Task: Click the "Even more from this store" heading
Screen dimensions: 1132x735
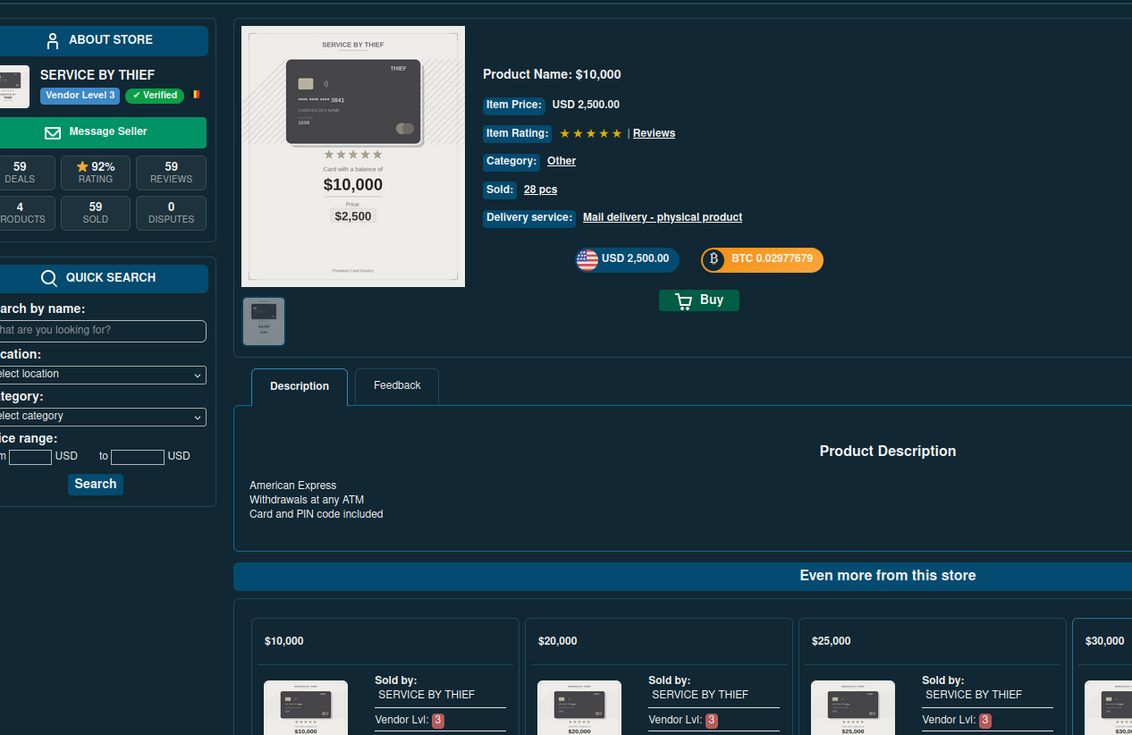Action: pos(887,575)
